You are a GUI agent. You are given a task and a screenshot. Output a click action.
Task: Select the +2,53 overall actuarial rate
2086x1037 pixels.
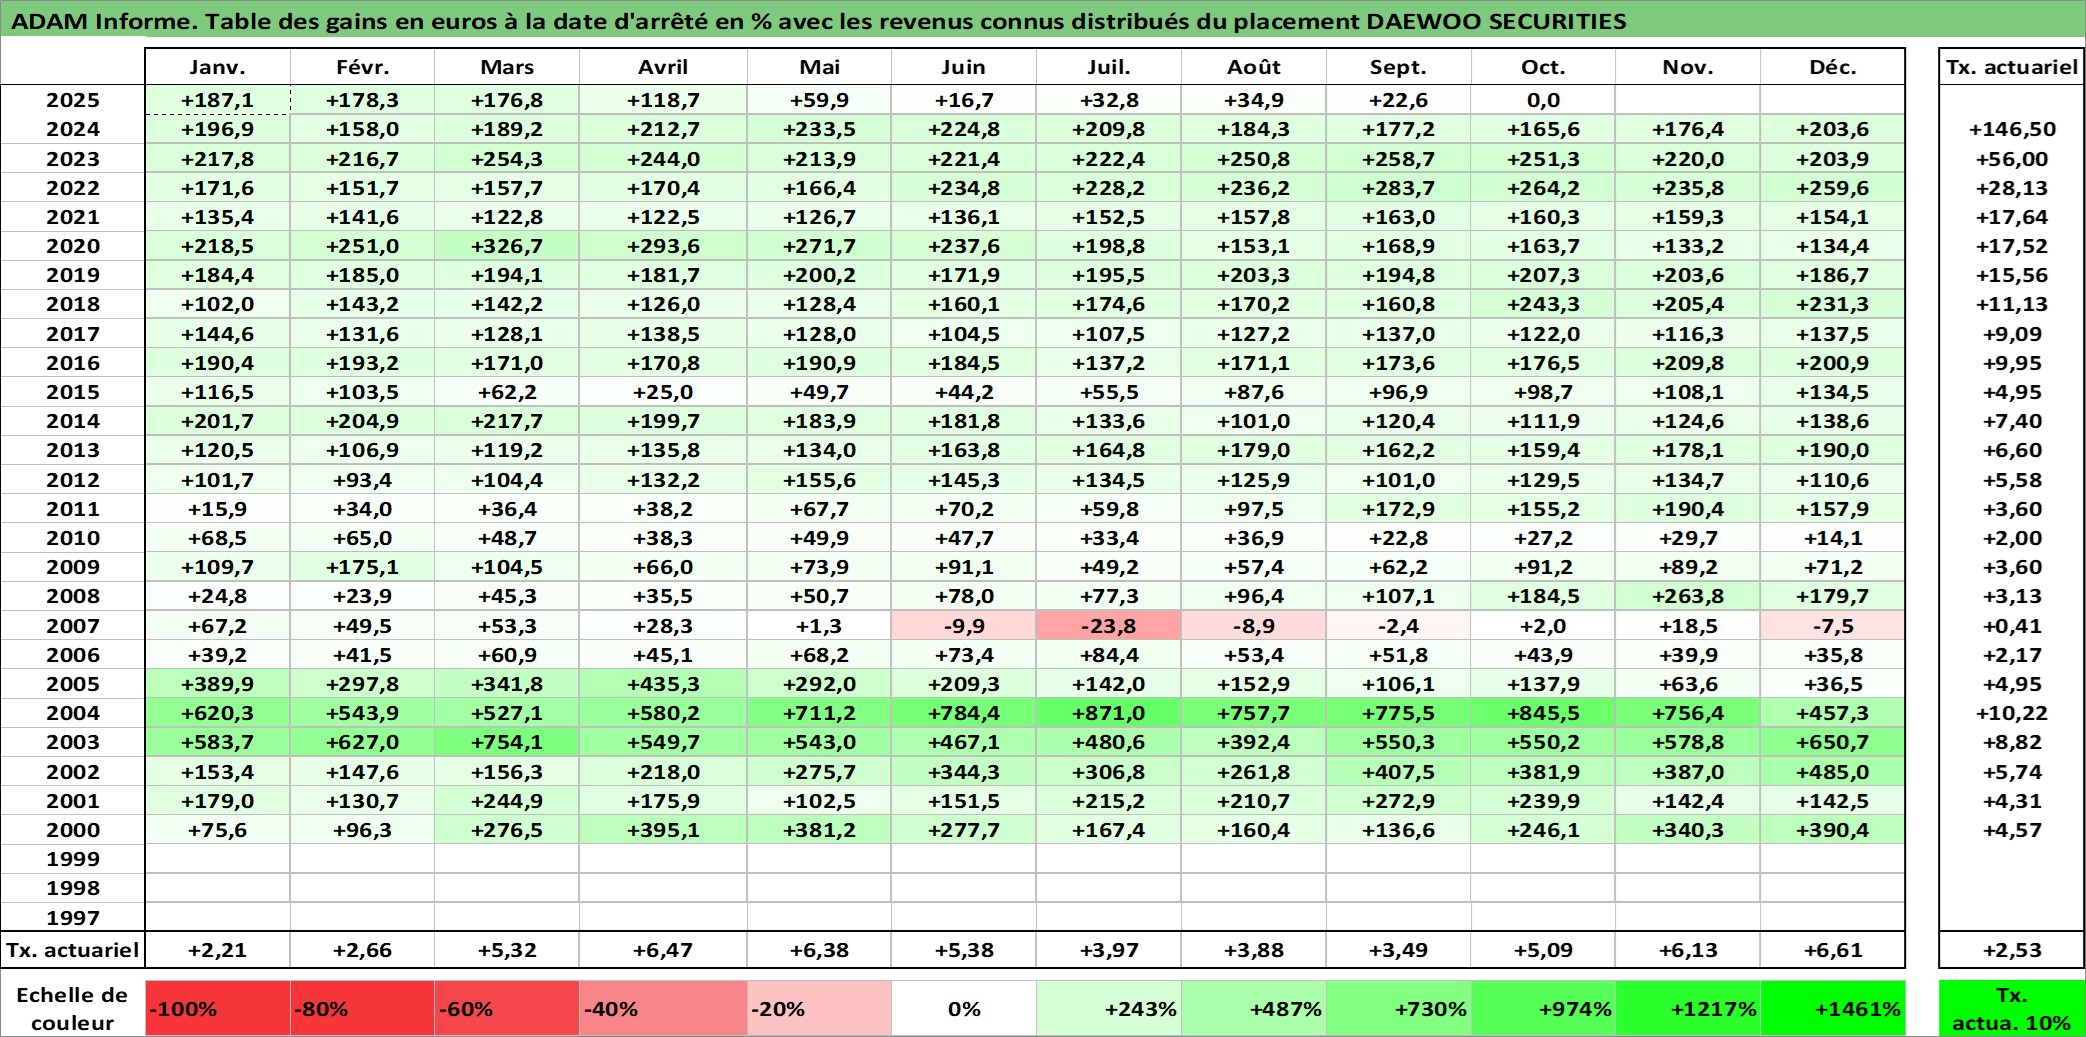tap(2012, 950)
